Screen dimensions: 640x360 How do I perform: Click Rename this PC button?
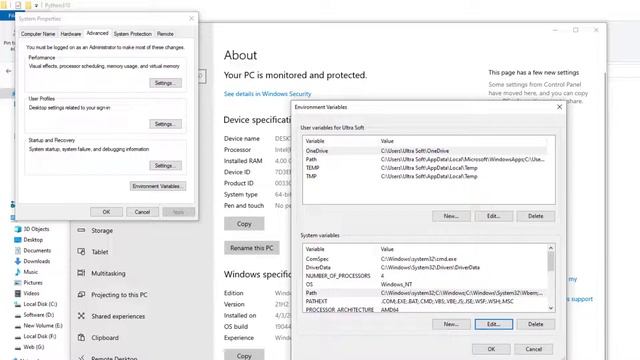click(x=252, y=248)
